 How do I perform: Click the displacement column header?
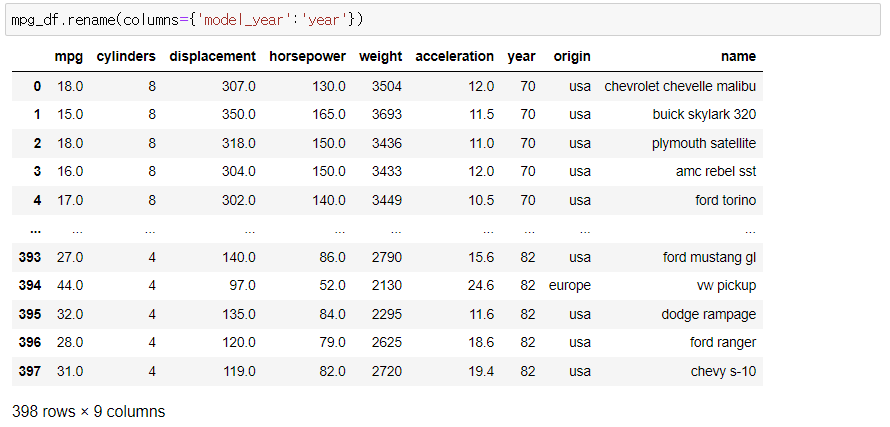(212, 57)
